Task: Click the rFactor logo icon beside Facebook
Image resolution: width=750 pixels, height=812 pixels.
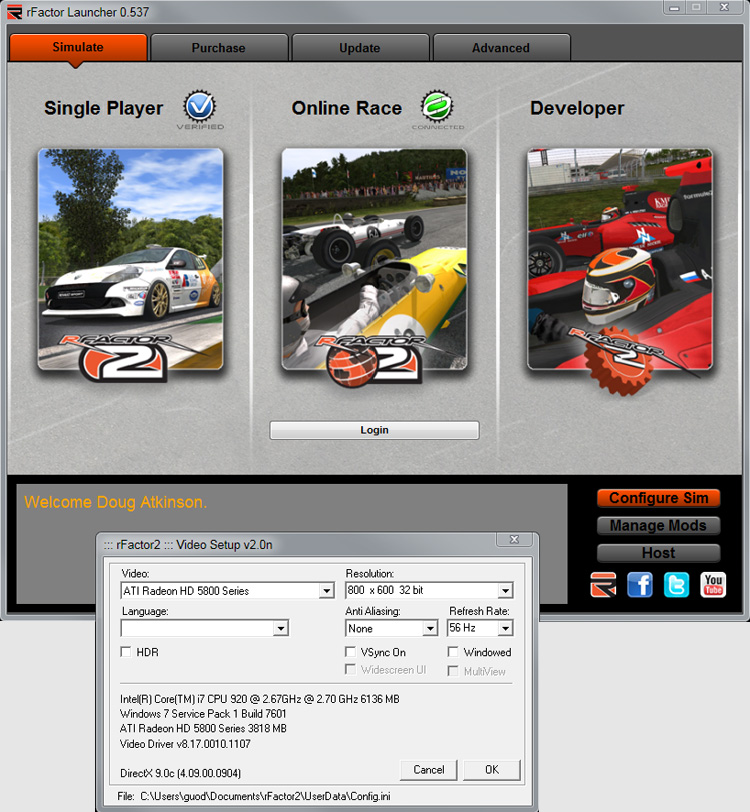Action: (603, 584)
